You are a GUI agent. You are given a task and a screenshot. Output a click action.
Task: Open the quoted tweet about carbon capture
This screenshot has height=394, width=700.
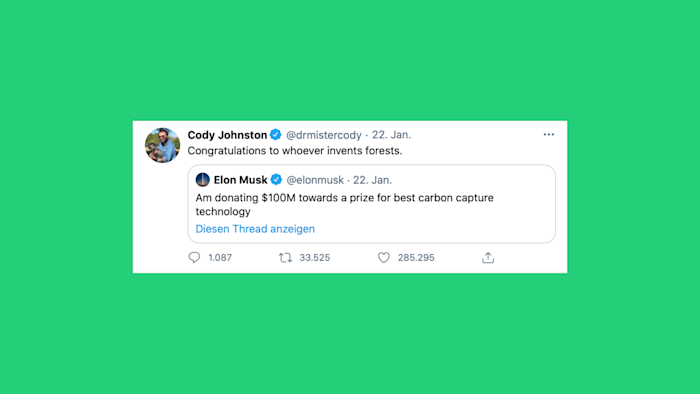[x=371, y=204]
